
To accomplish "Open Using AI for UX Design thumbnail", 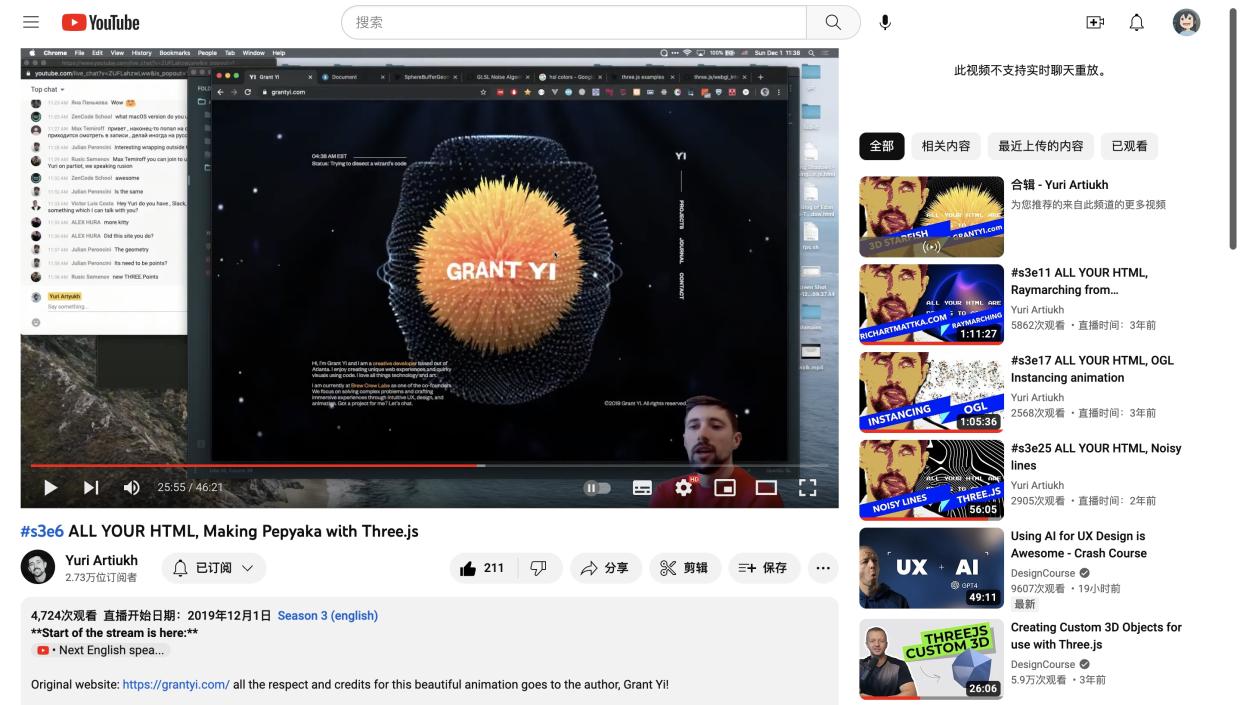I will 931,568.
